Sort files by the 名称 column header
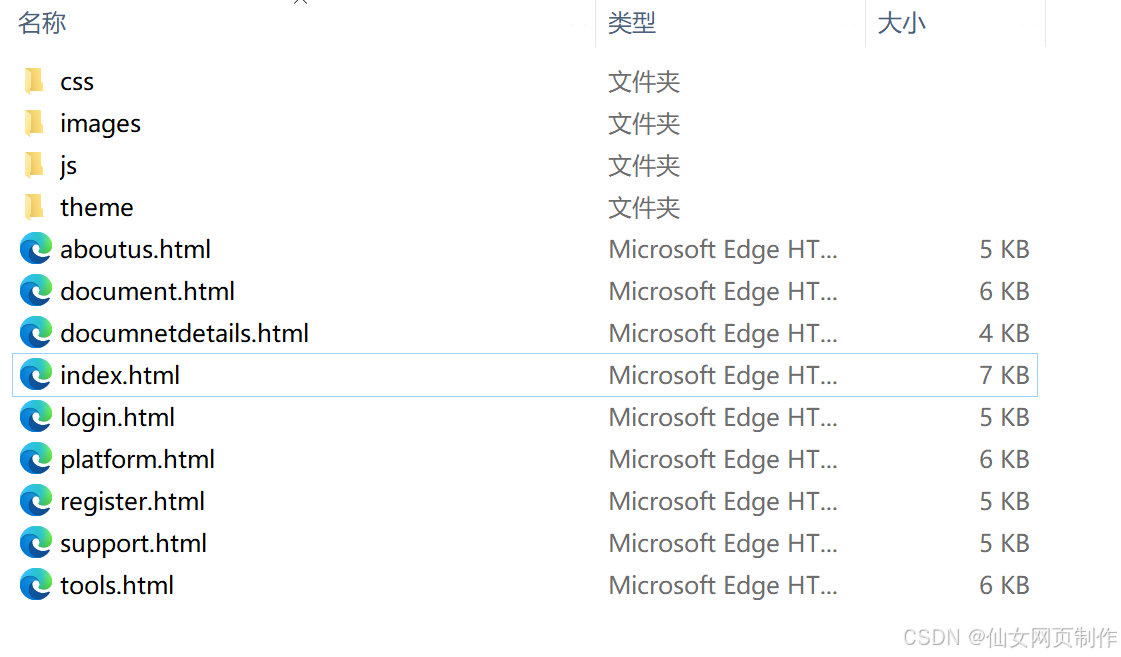This screenshot has height=657, width=1121. 42,22
